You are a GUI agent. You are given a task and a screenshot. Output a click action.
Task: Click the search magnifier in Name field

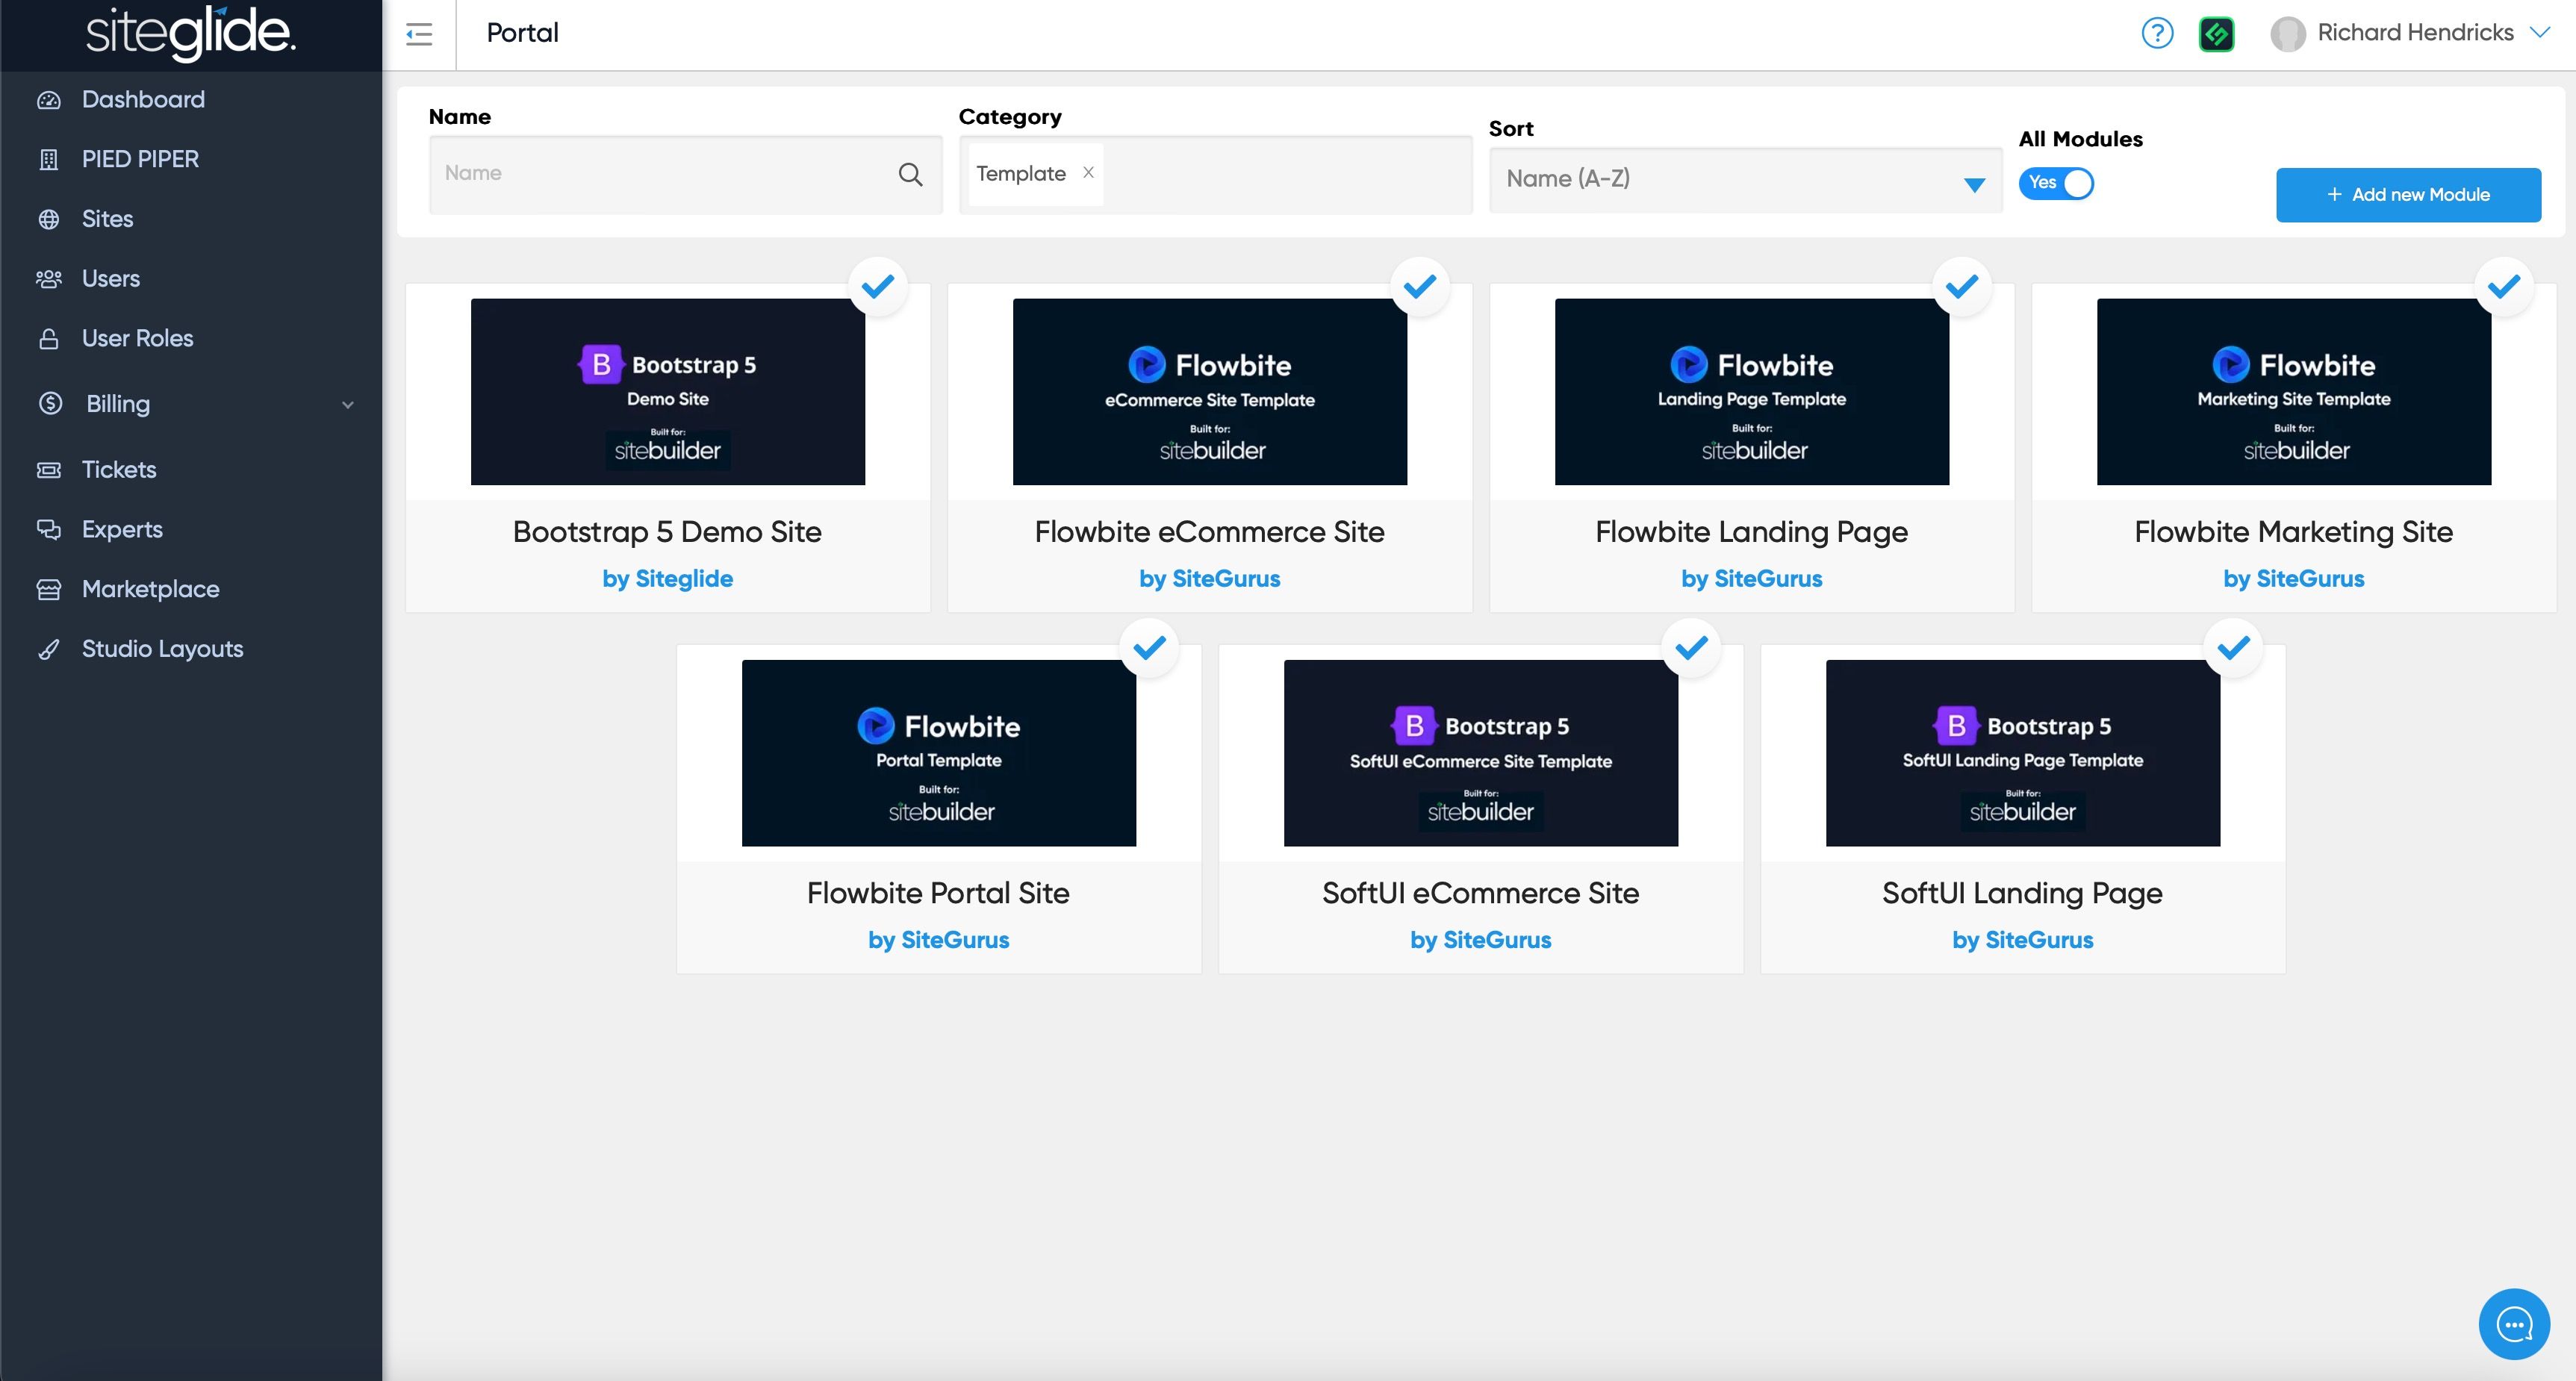(x=910, y=174)
